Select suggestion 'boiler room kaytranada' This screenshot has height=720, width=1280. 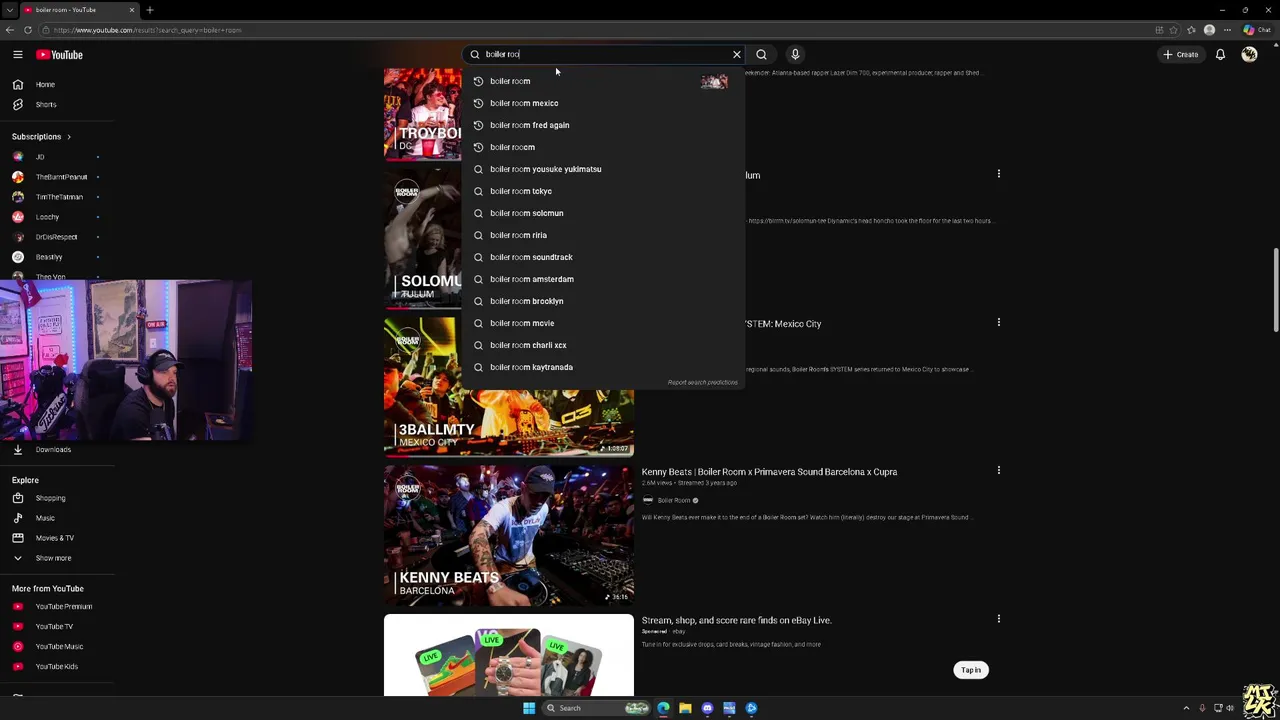(x=603, y=367)
